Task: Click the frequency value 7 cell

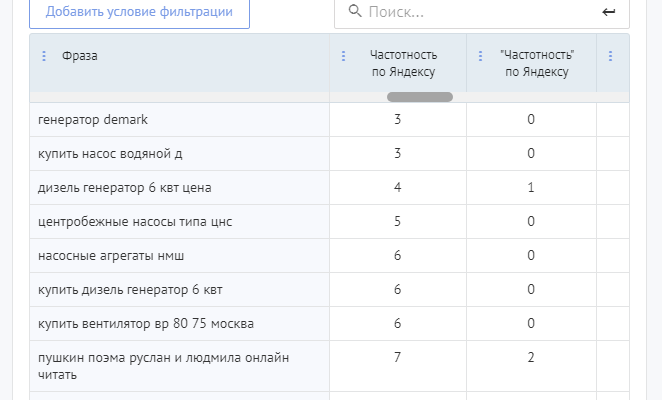Action: pyautogui.click(x=397, y=358)
